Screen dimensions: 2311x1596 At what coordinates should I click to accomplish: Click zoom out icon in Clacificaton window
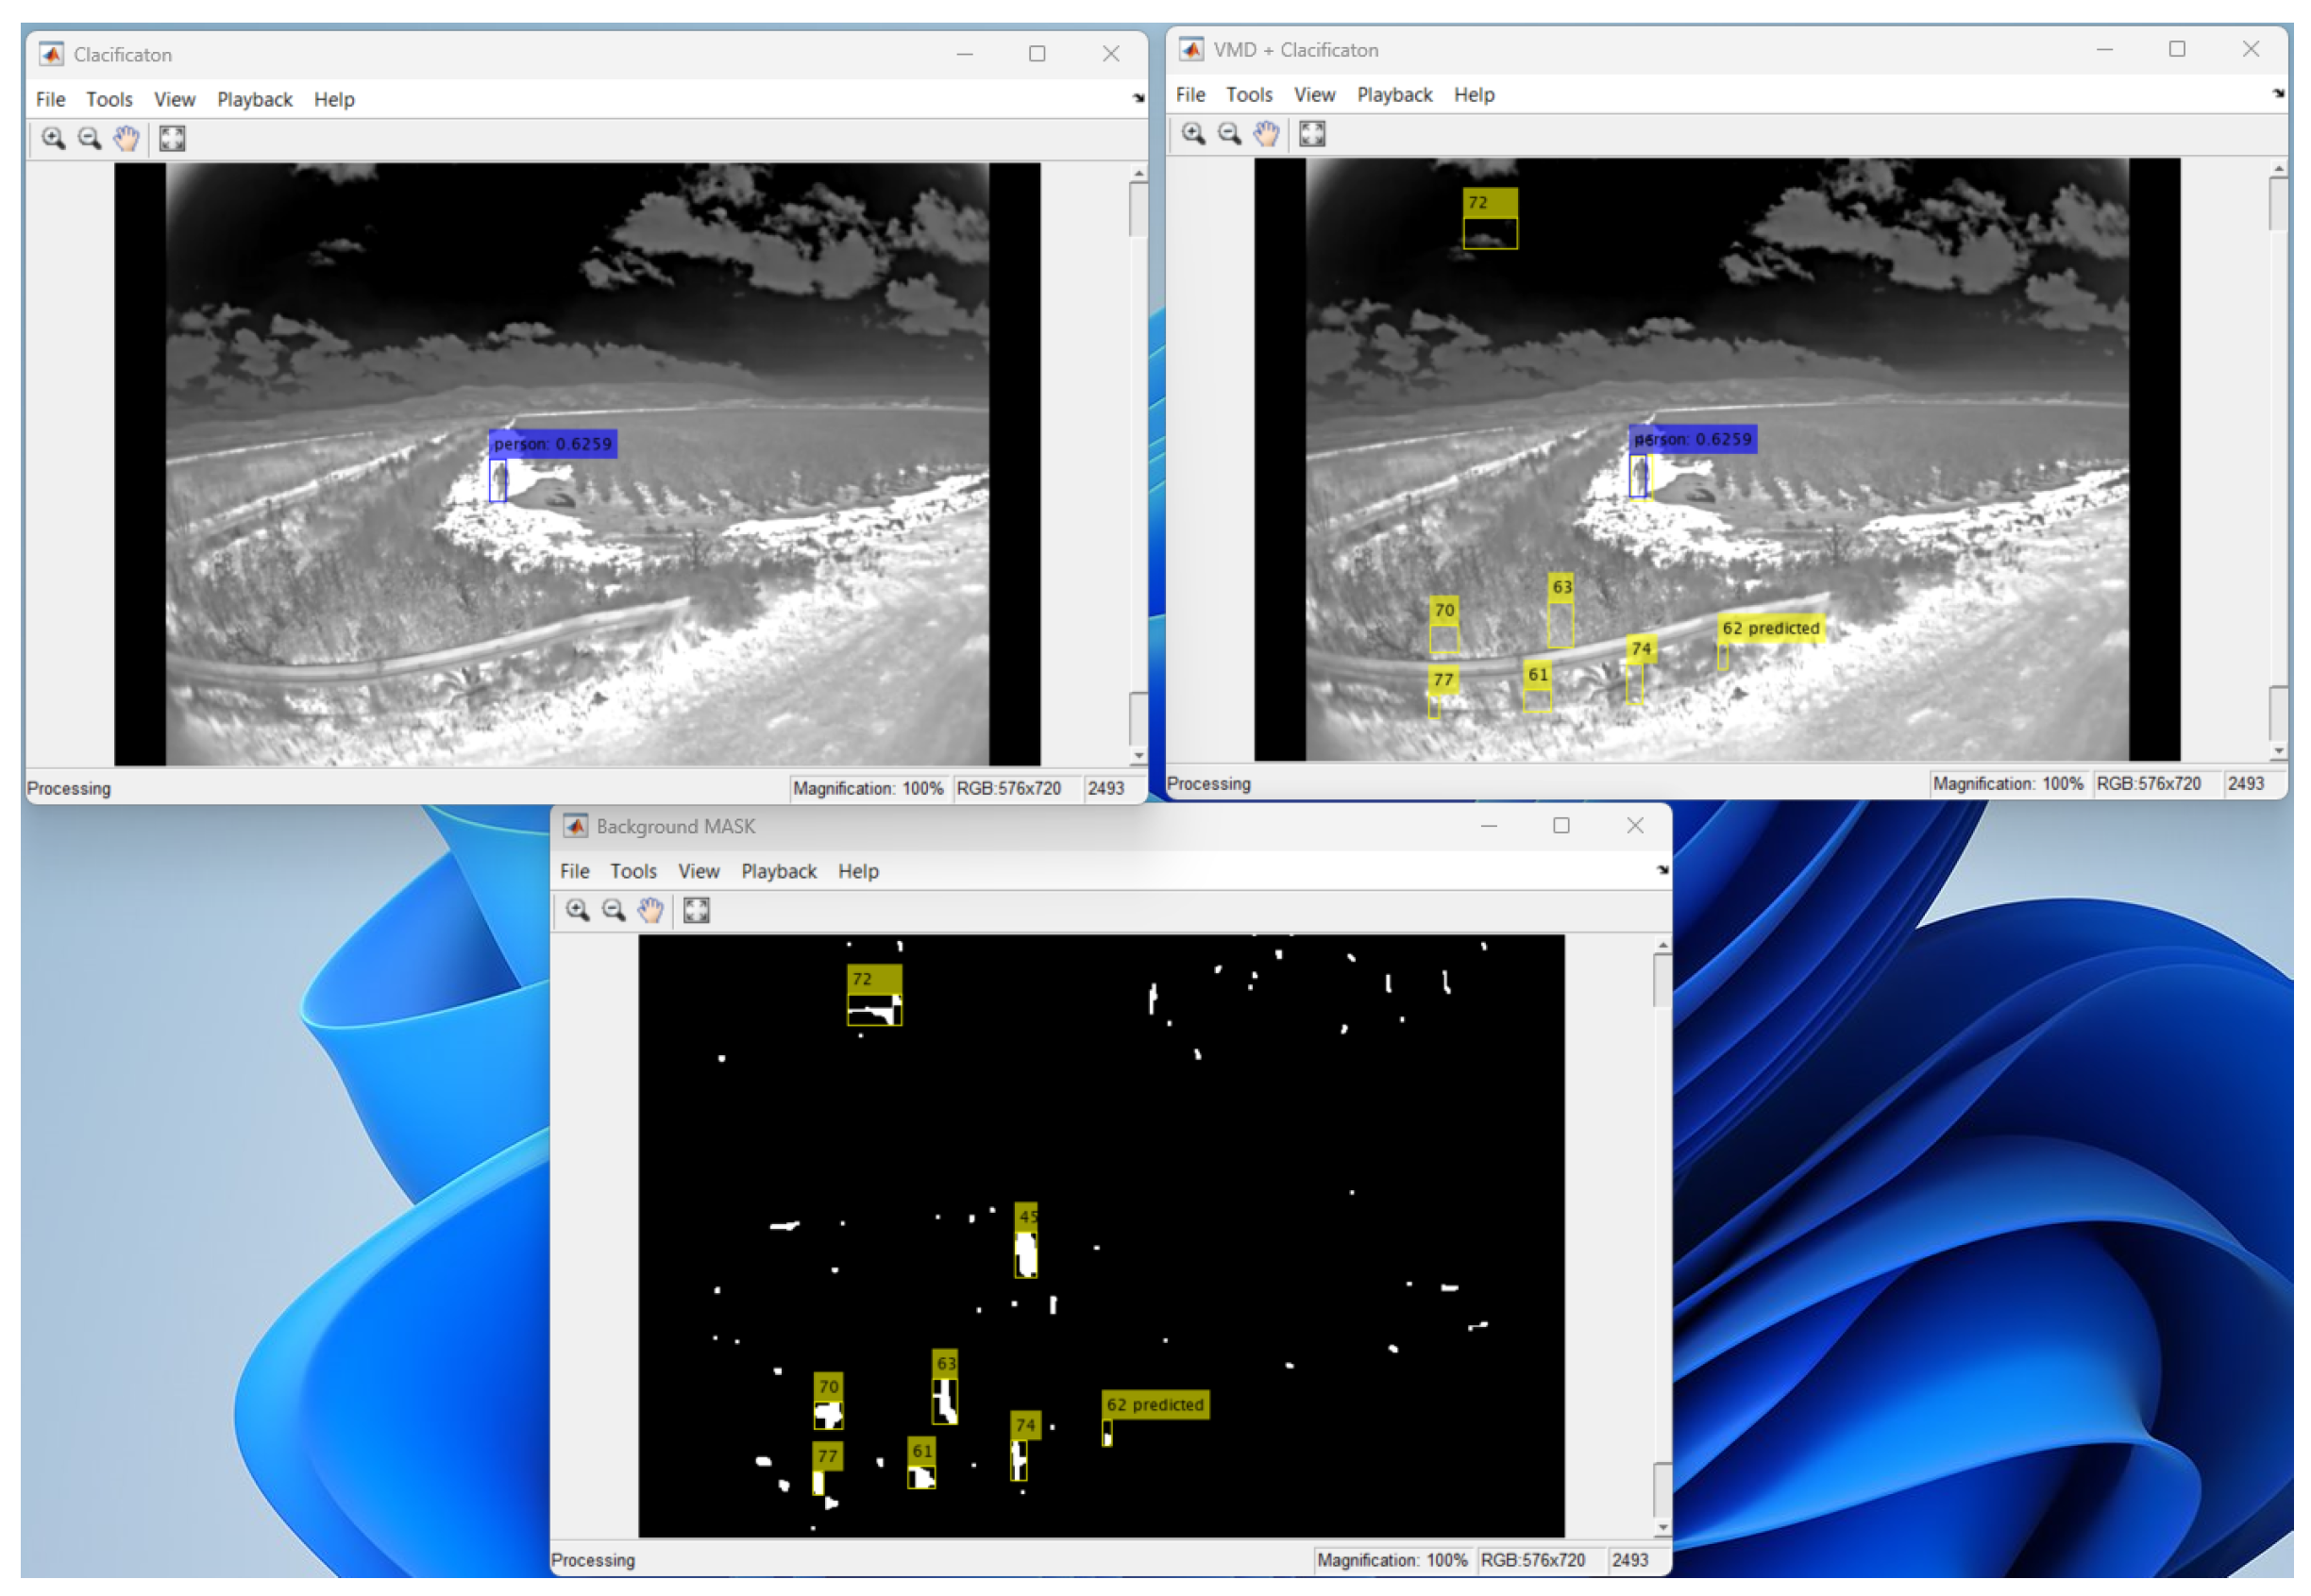(90, 139)
